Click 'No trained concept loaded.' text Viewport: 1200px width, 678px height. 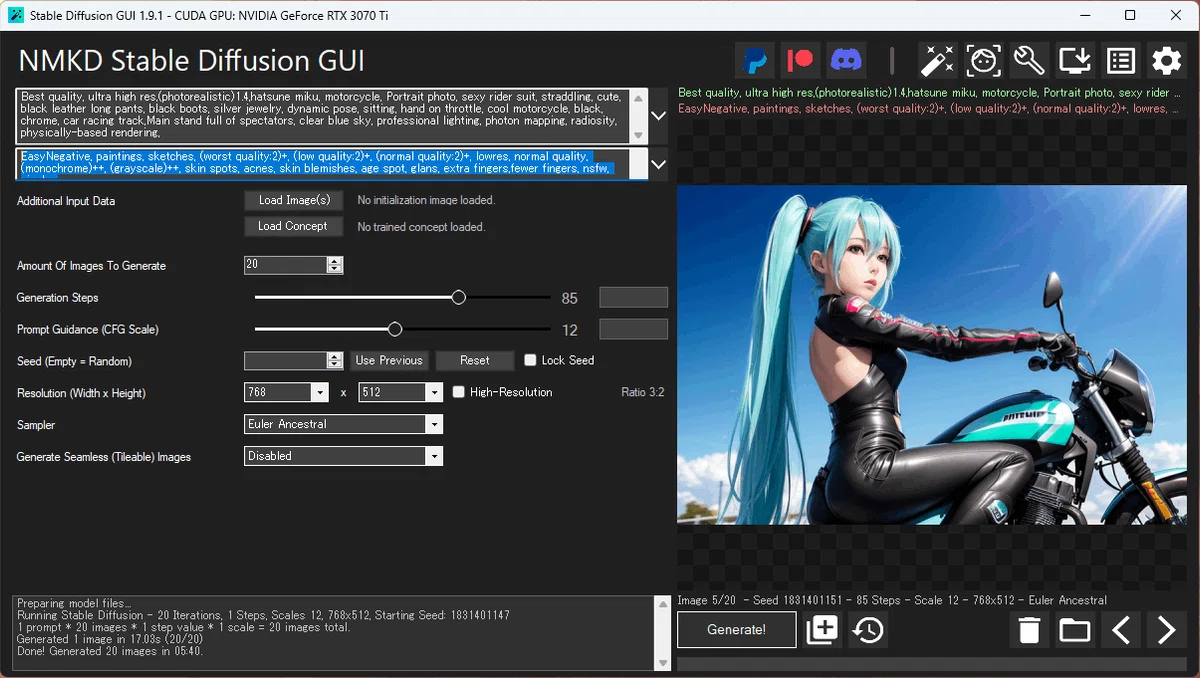point(421,227)
